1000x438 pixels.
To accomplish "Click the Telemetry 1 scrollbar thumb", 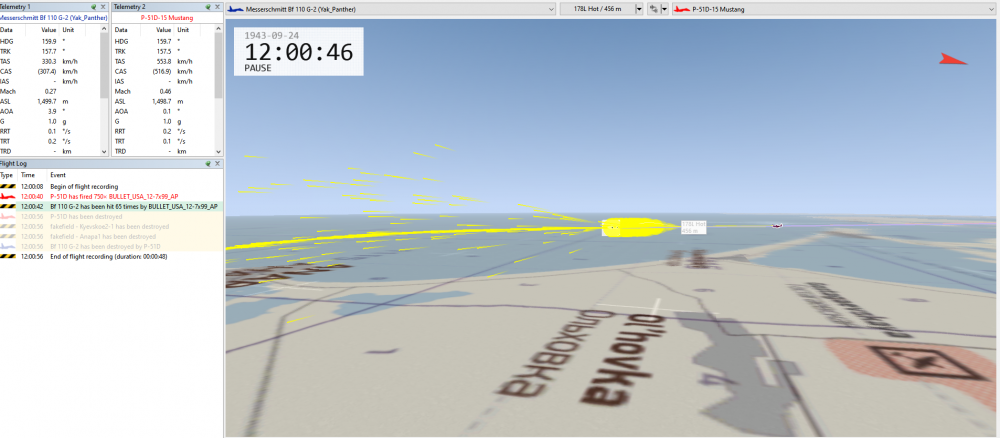I will tap(104, 66).
